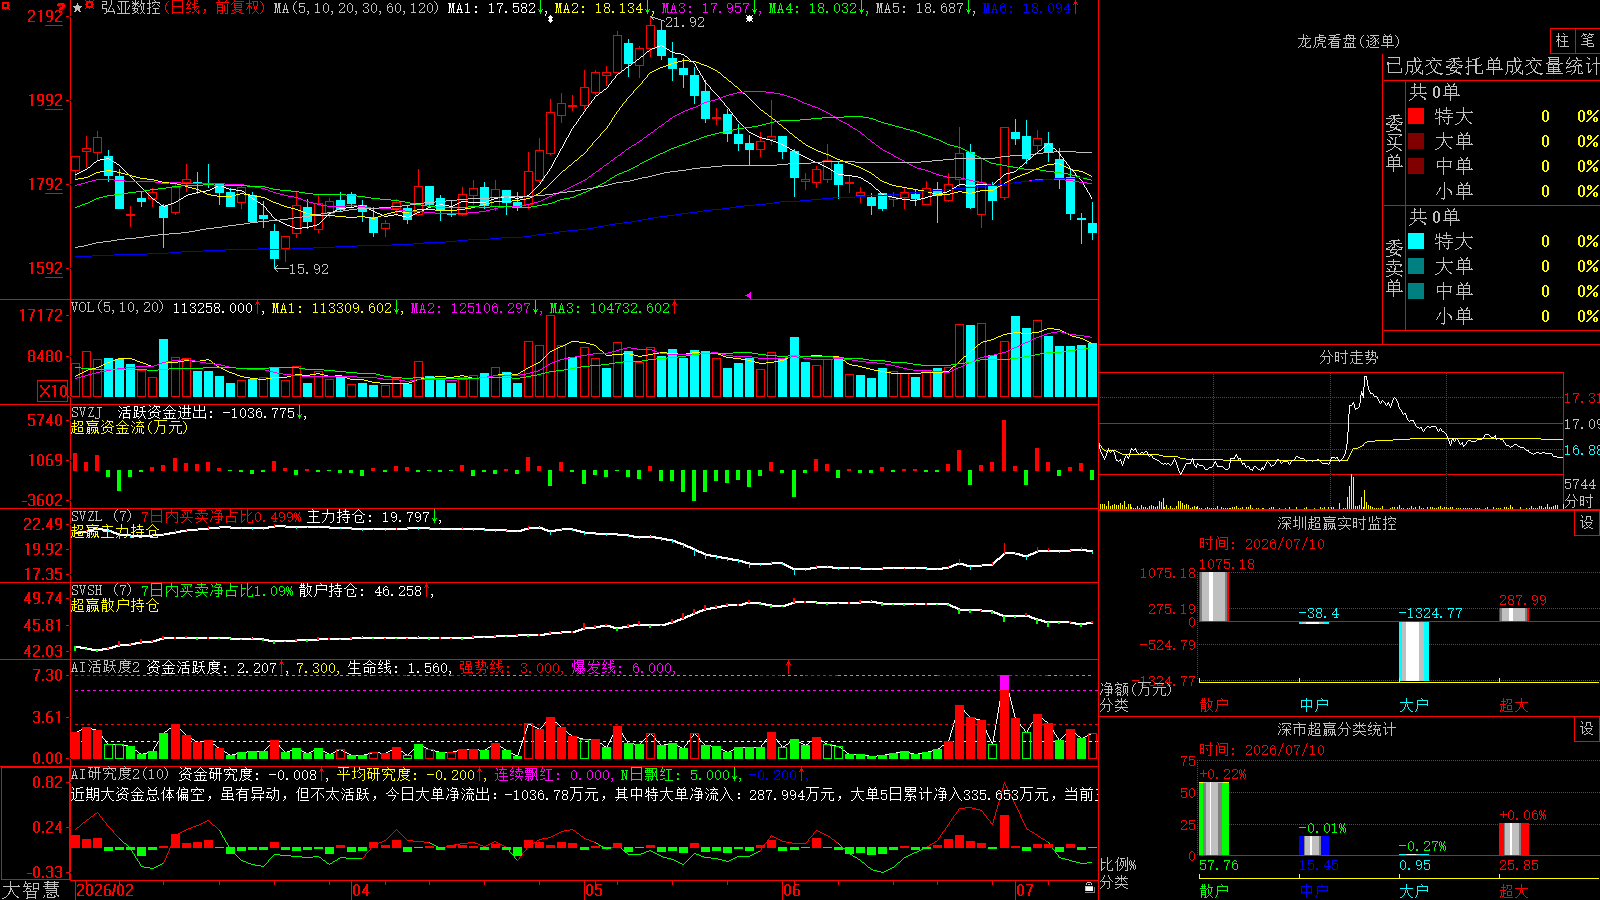Click the 21.92 high price annotation
The width and height of the screenshot is (1600, 900).
point(684,22)
